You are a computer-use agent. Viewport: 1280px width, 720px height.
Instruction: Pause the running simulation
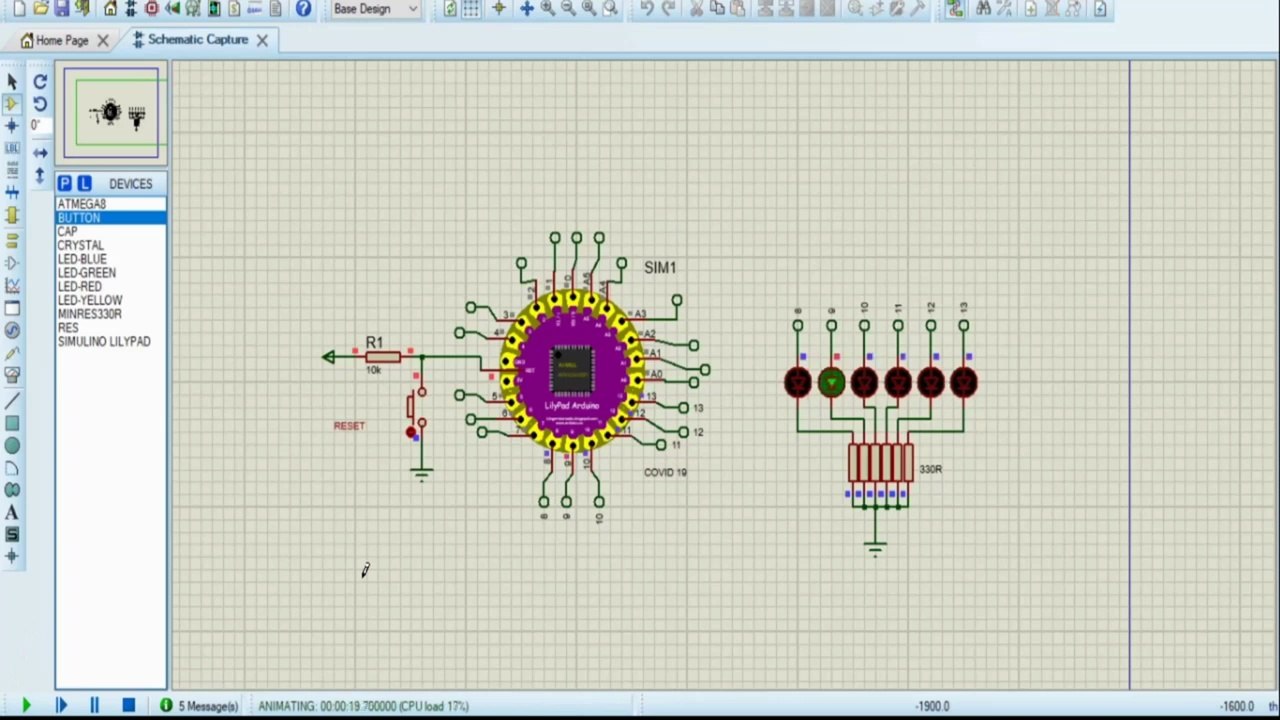click(x=94, y=706)
